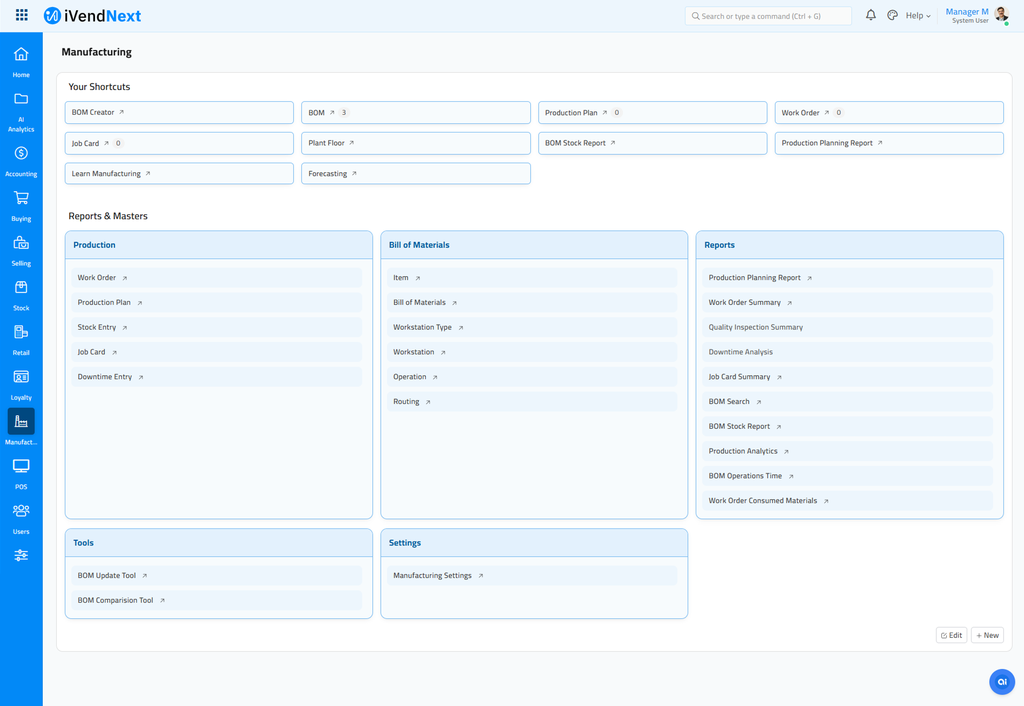This screenshot has height=706, width=1024.
Task: Open Workstation link
Action: pyautogui.click(x=532, y=352)
